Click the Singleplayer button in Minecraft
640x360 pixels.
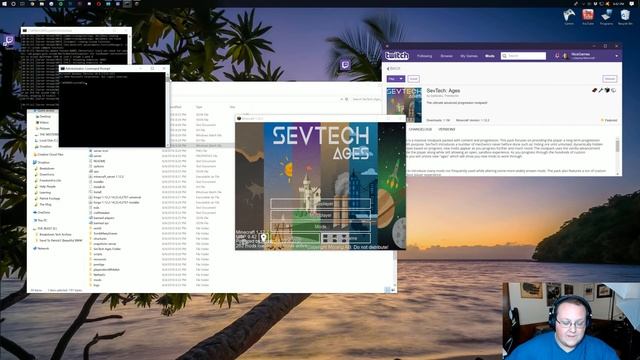pyautogui.click(x=320, y=203)
